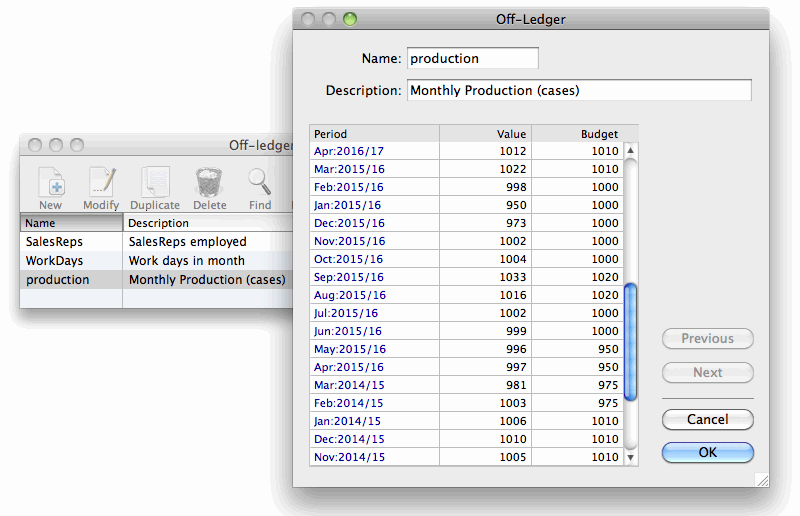The height and width of the screenshot is (516, 800).
Task: Click the Description column header in Off-ledger list
Action: click(x=208, y=223)
